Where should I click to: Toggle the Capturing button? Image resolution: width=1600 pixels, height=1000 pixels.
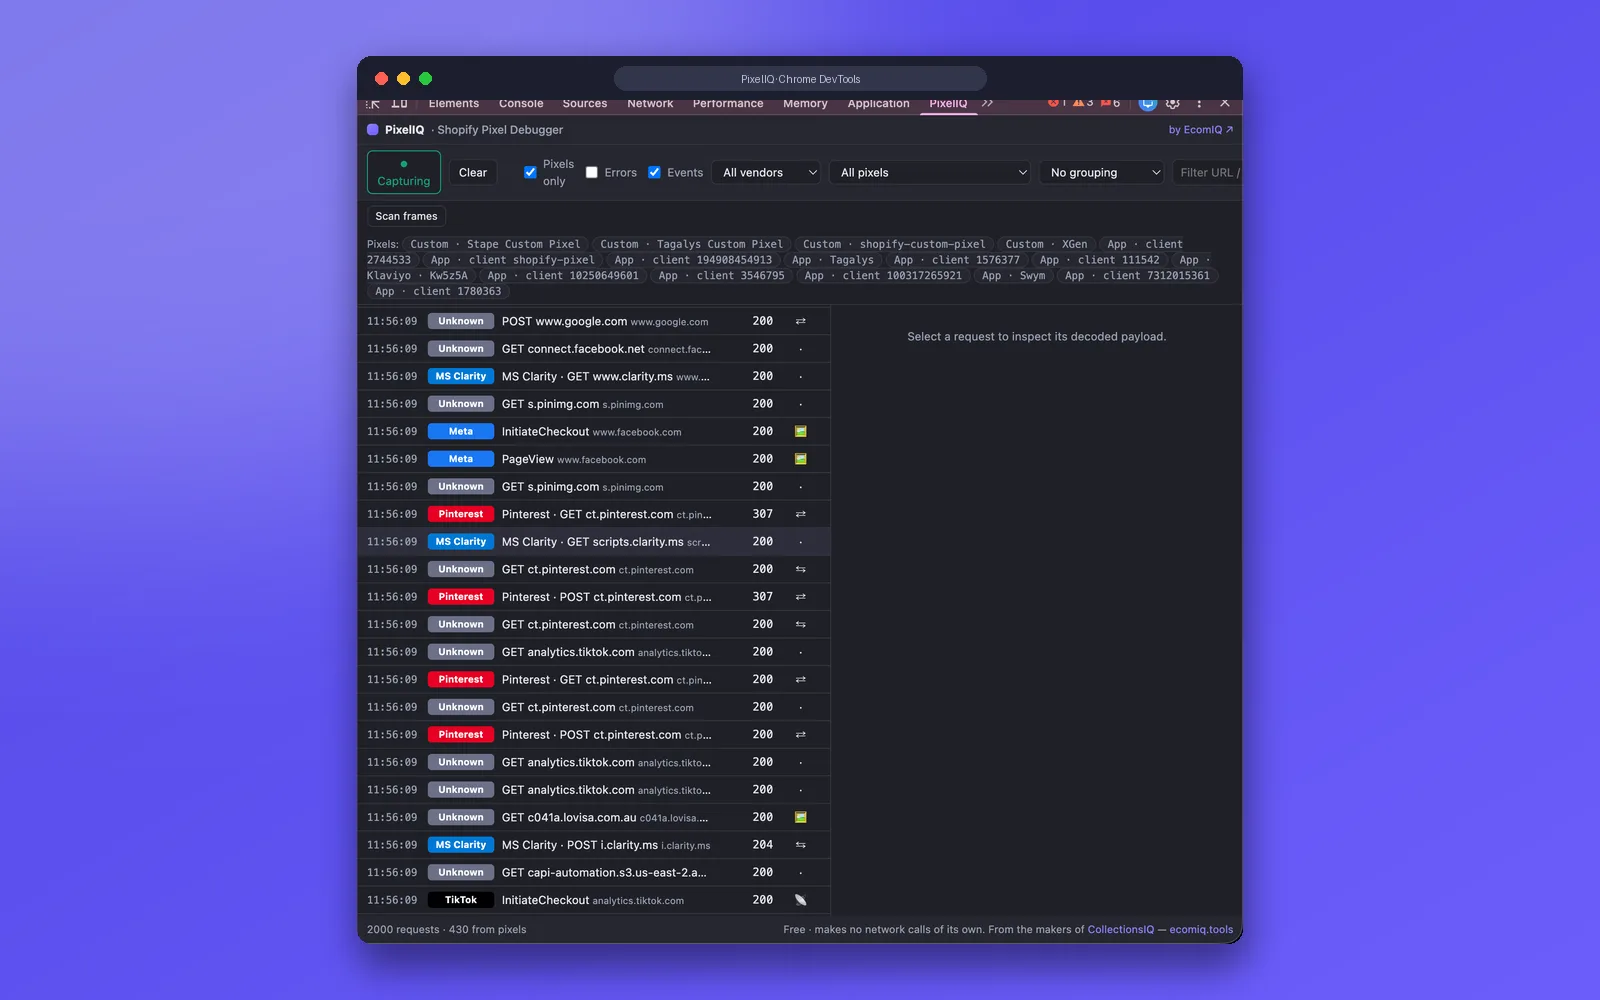(x=404, y=172)
